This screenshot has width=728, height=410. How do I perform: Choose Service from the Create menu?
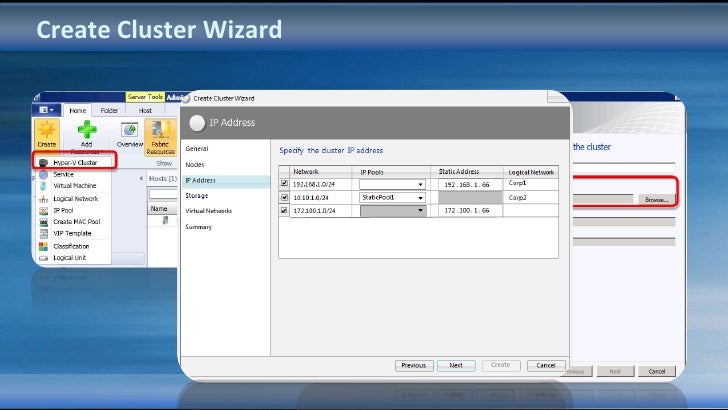(63, 175)
